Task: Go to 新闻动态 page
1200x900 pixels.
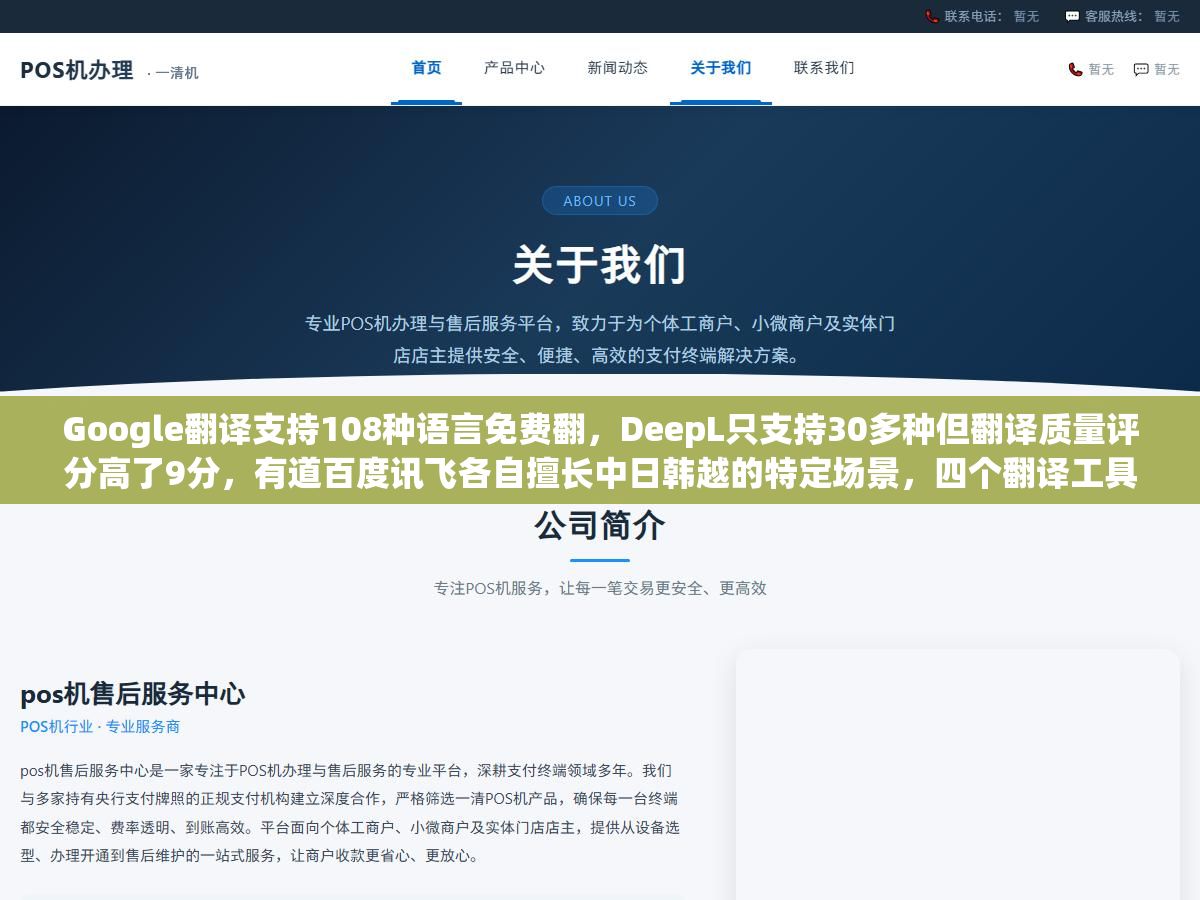Action: 617,68
